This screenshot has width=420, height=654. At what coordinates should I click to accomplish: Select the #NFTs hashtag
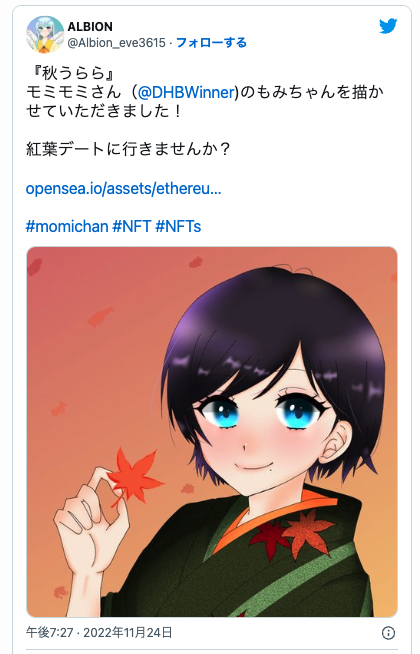click(x=178, y=226)
